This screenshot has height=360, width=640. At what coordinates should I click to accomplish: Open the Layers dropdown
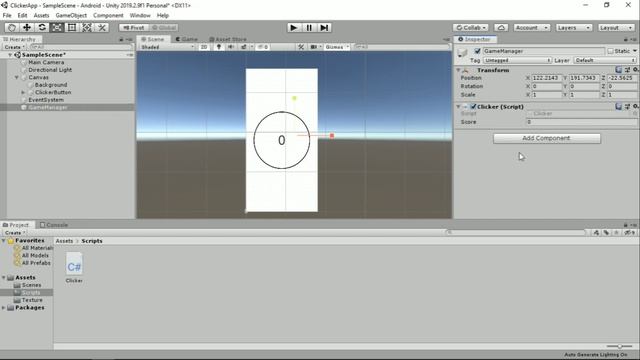[573, 27]
